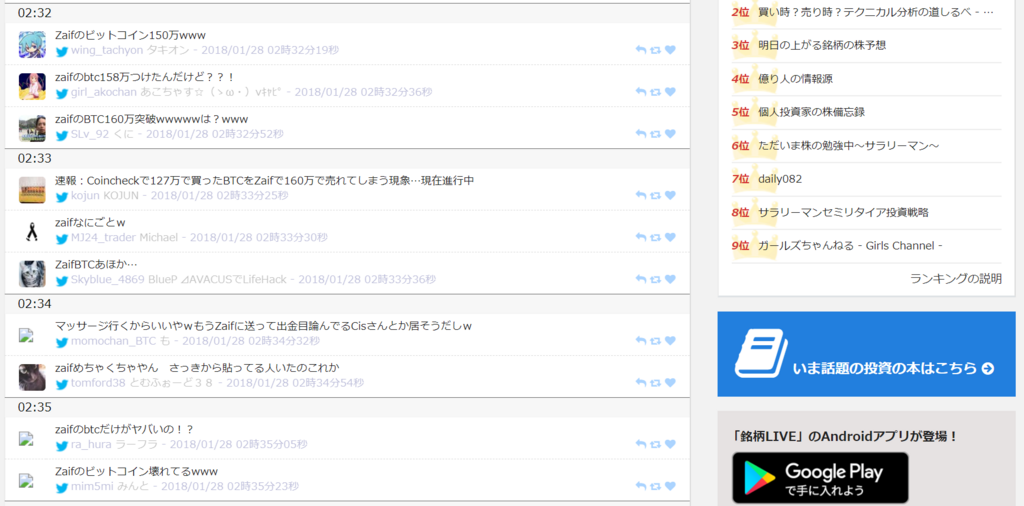The image size is (1024, 506).
Task: Like Skyblue_4869's ZaifBTCあほか tweet
Action: coord(669,279)
